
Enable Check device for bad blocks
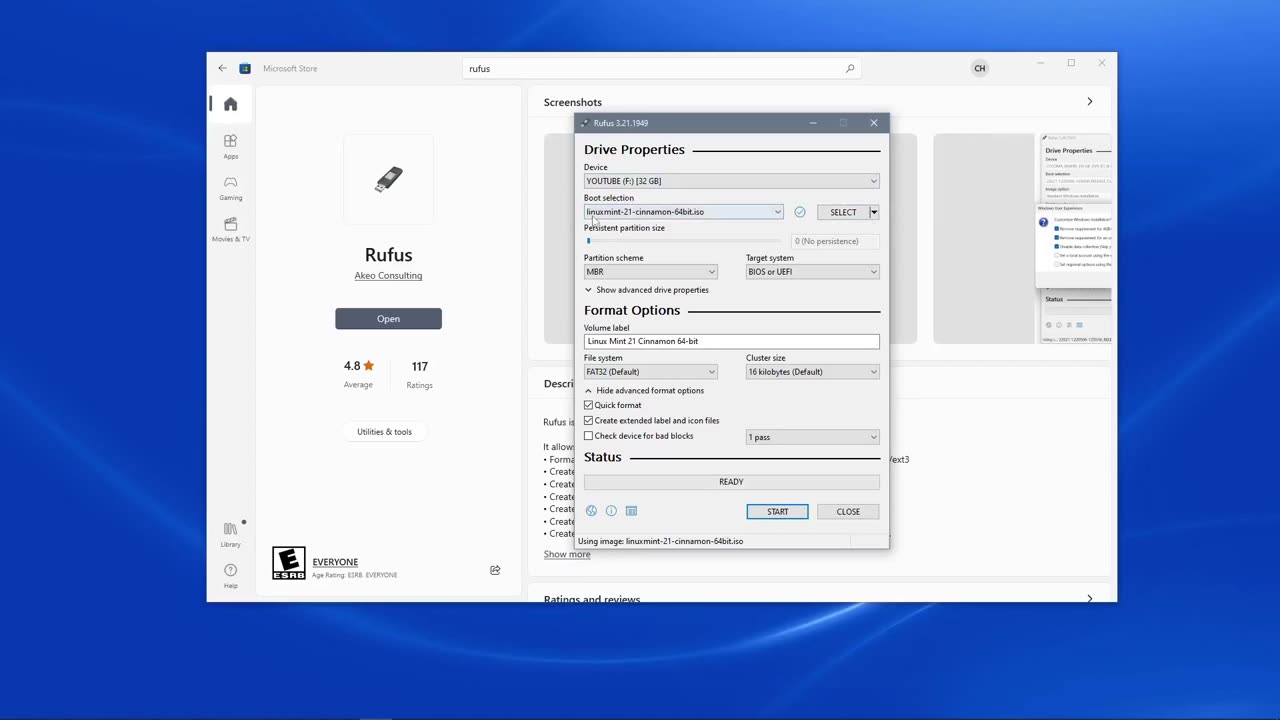[588, 436]
